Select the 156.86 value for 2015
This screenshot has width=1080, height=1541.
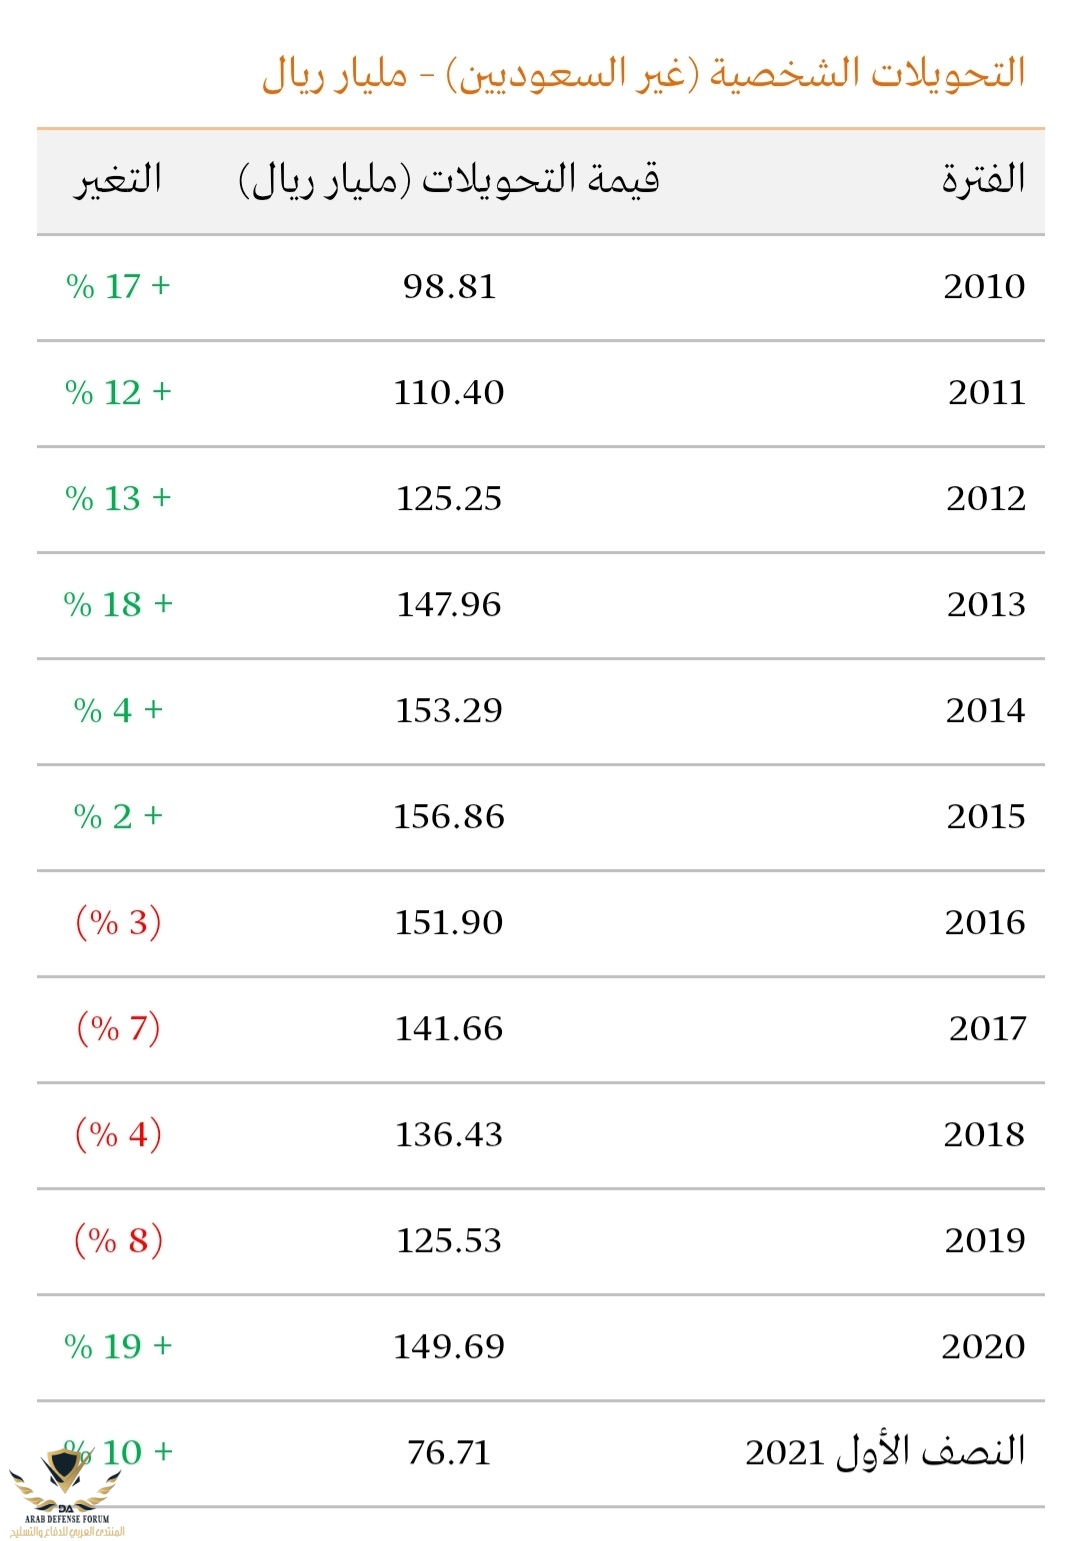[449, 817]
